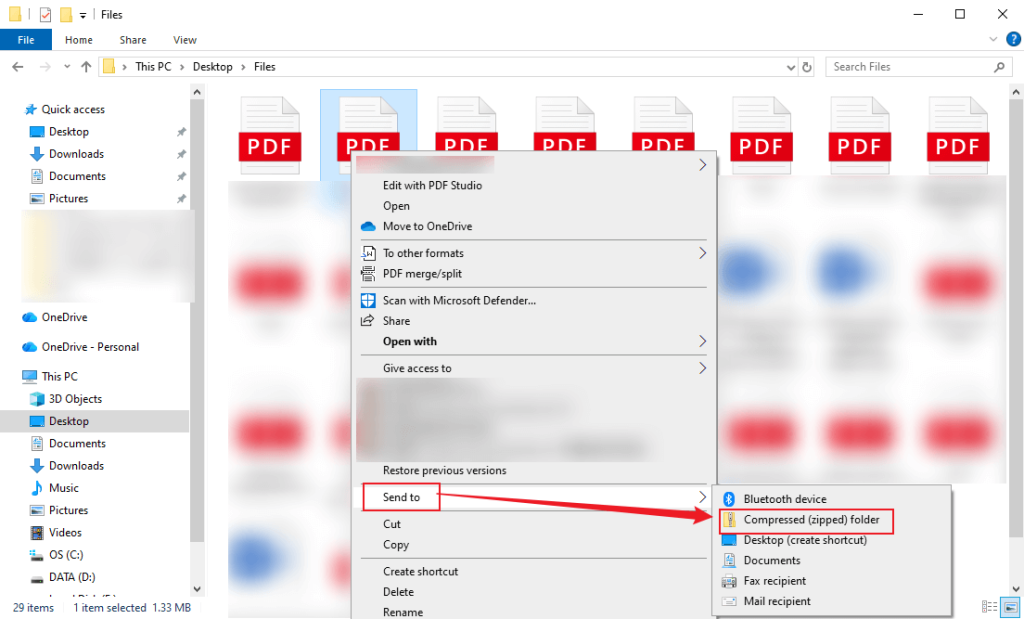Click the Back navigation arrow
The height and width of the screenshot is (619, 1024).
17,66
